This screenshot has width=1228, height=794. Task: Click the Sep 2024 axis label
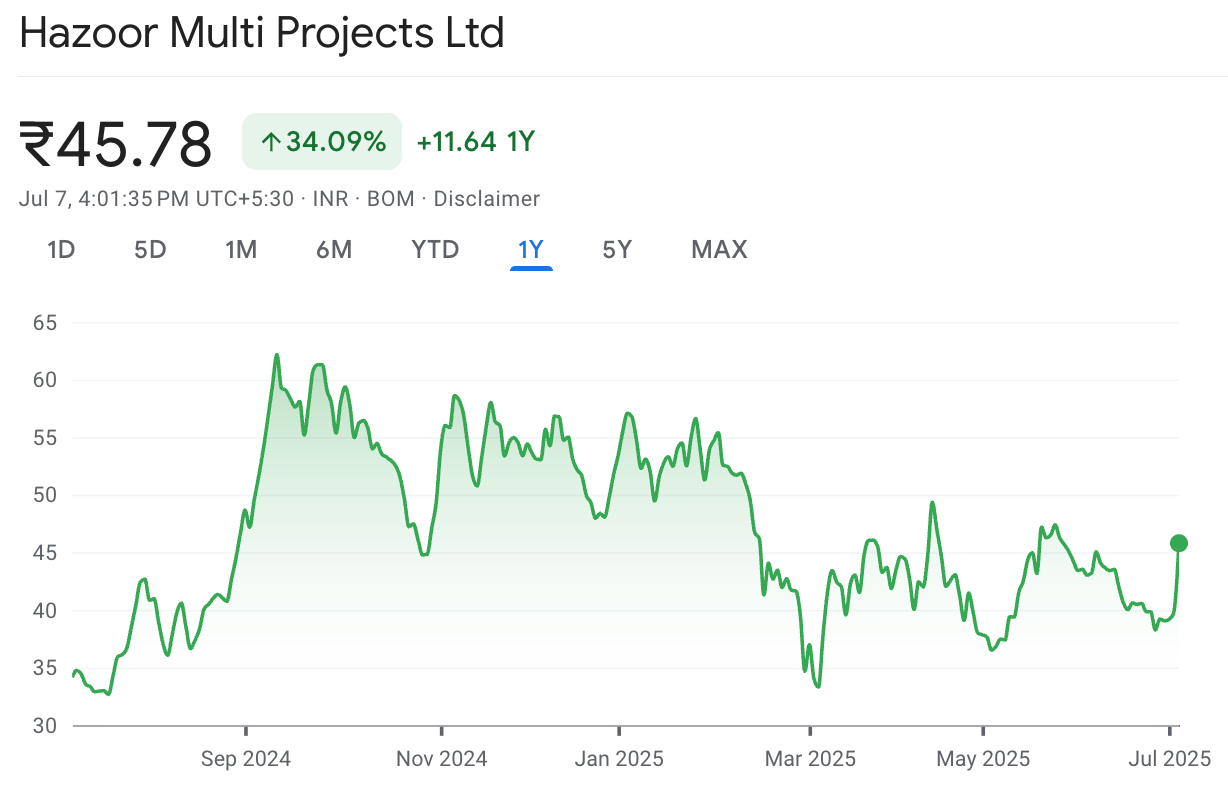pos(246,759)
